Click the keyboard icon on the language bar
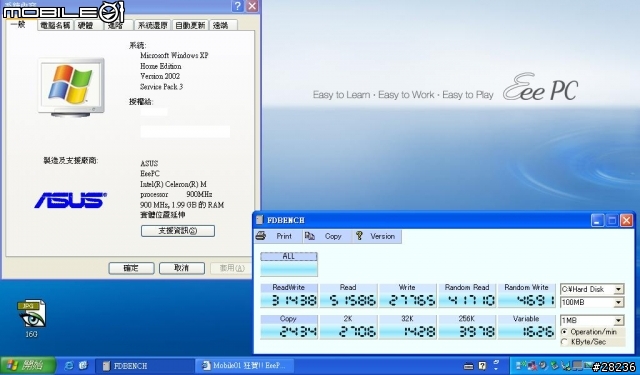640x375 pixels. (469, 366)
